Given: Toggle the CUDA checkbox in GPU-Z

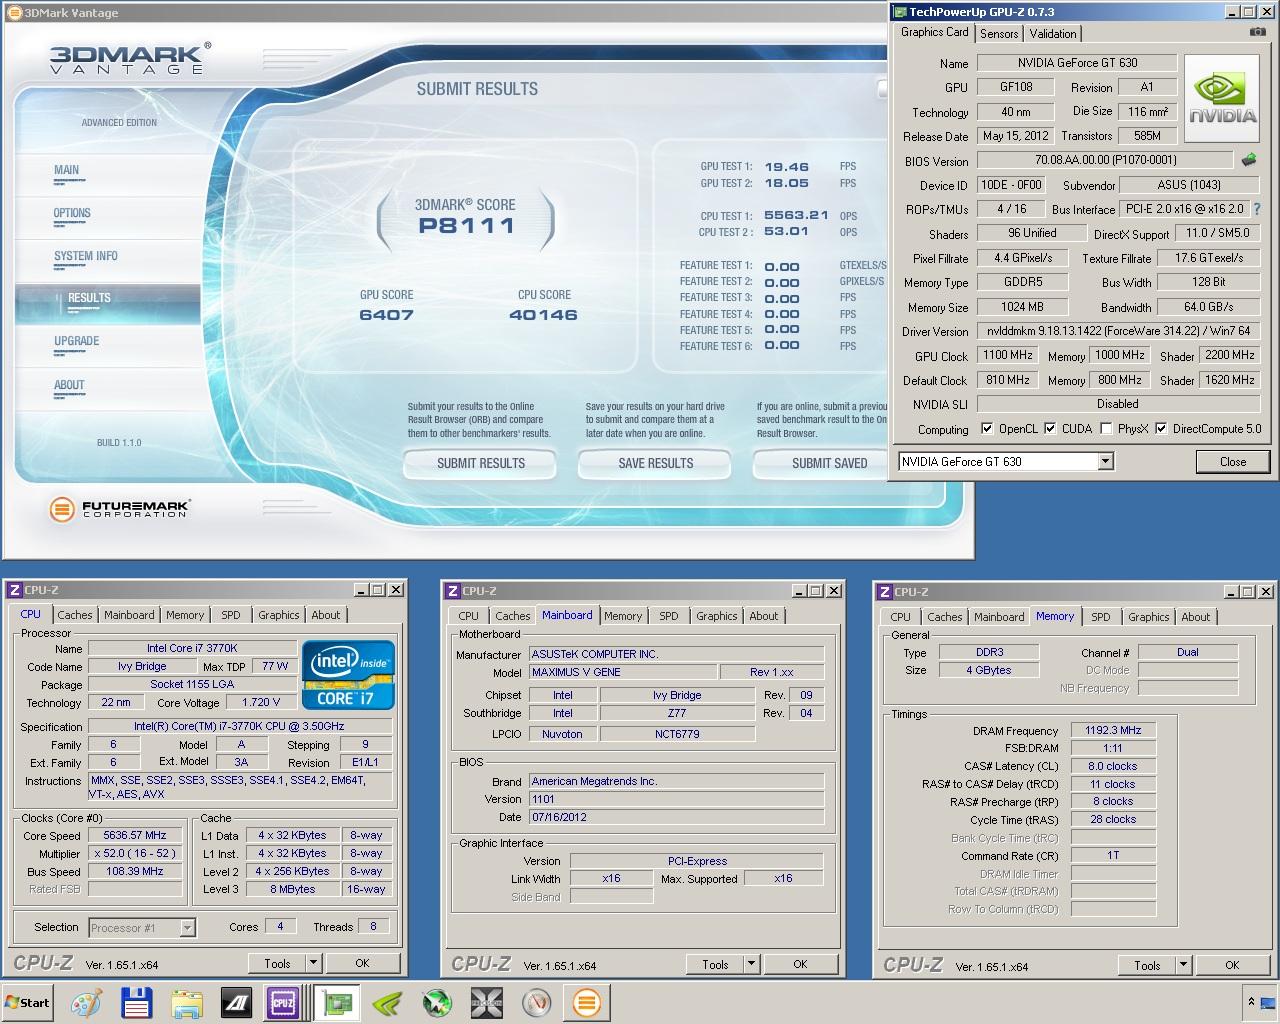Looking at the screenshot, I should [1050, 429].
